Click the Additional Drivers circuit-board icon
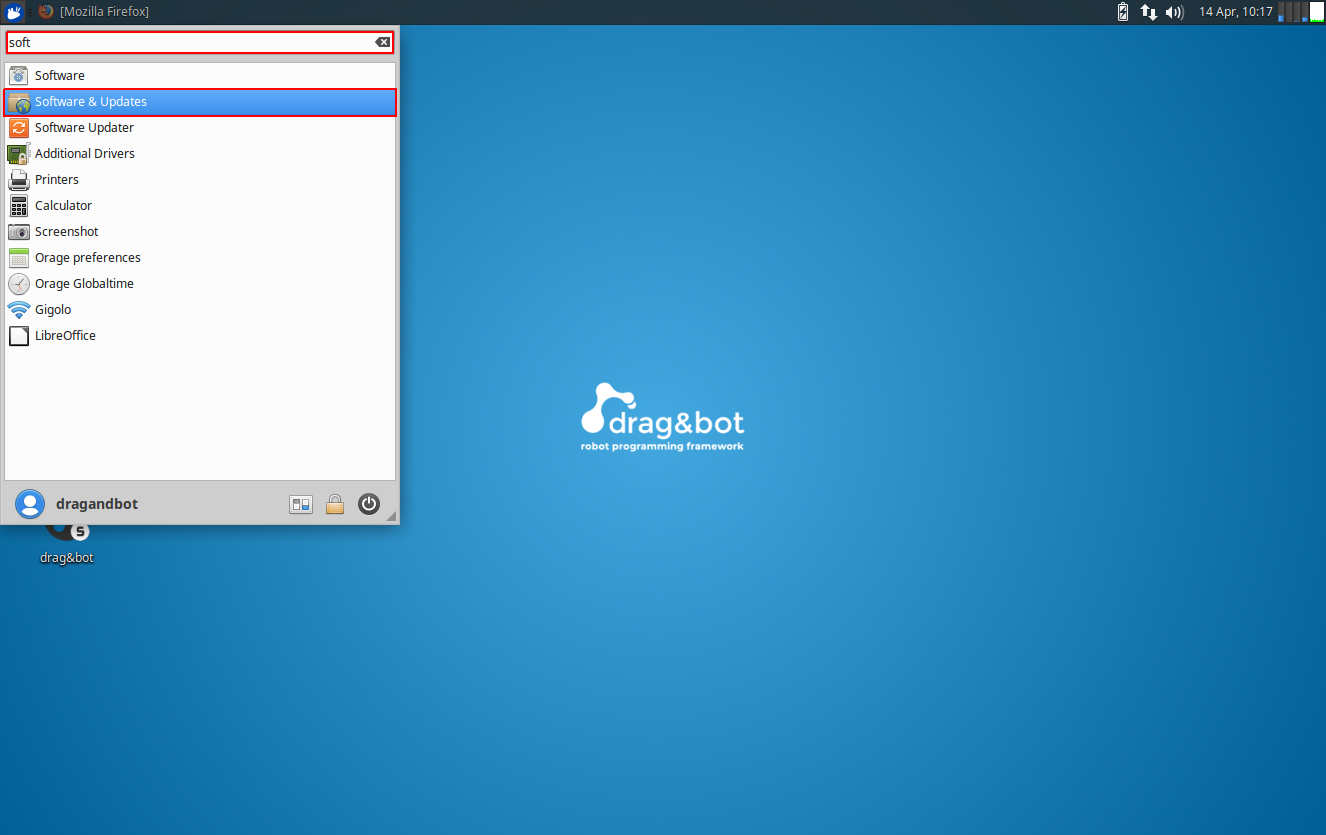 [x=19, y=153]
